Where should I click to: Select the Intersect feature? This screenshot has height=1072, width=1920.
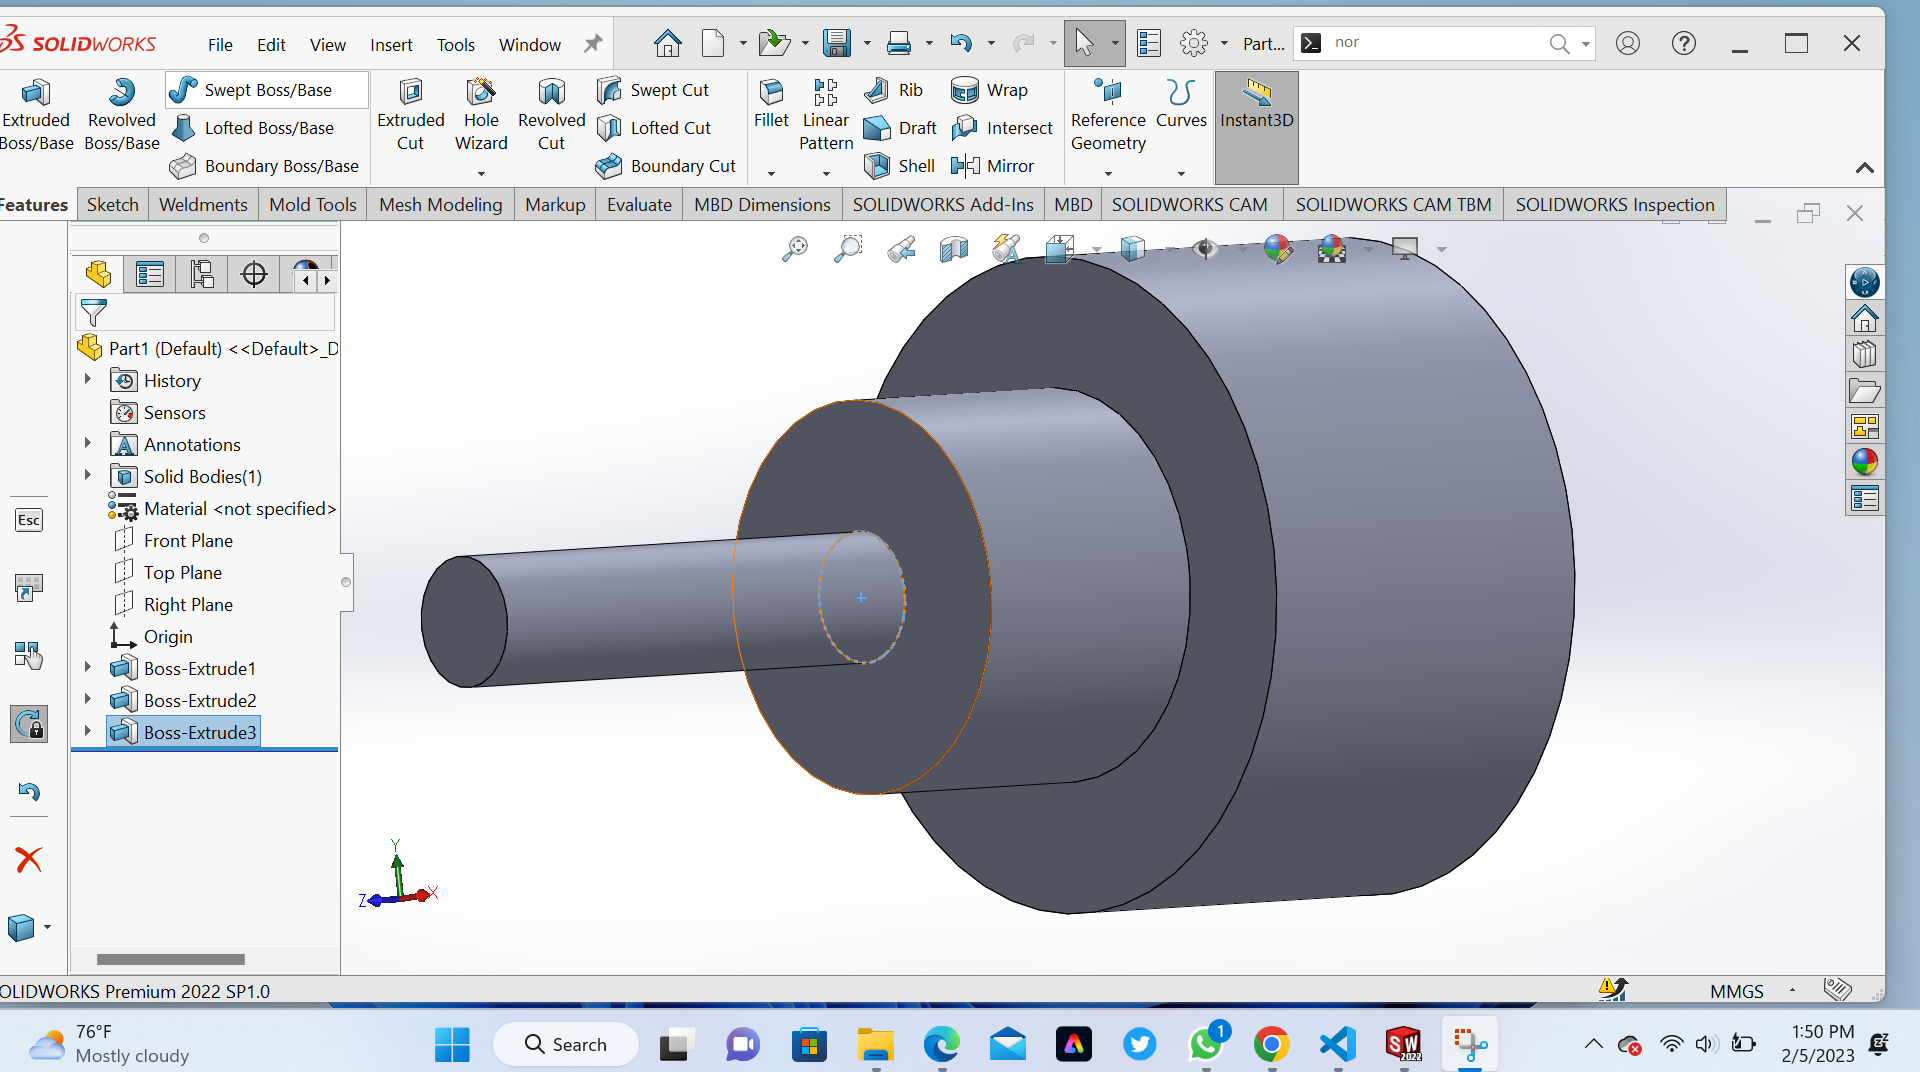(1002, 128)
